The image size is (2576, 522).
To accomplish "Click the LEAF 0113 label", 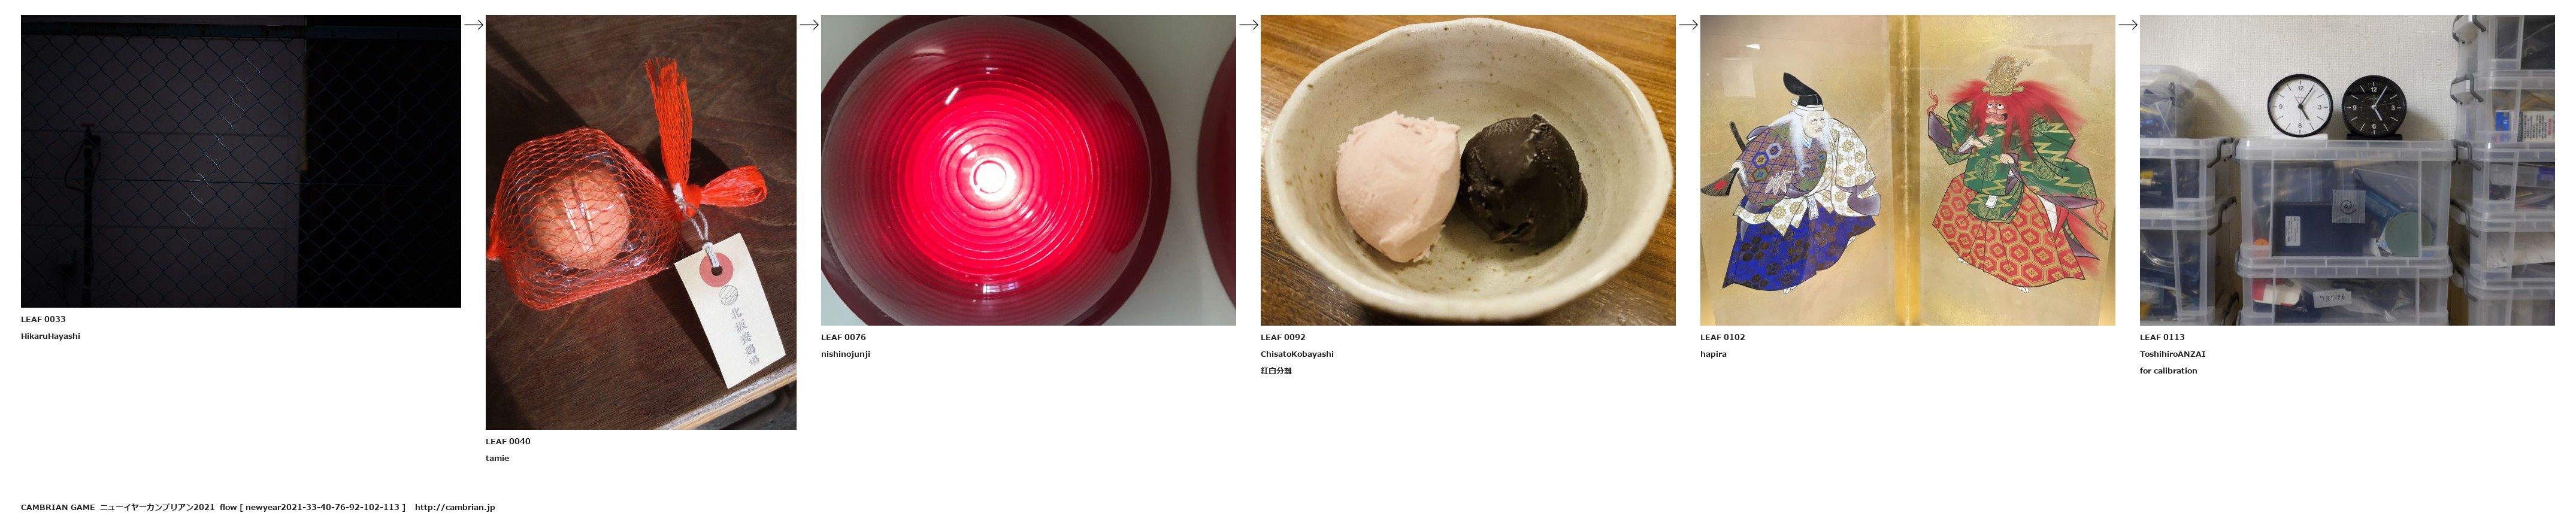I will coord(2162,338).
